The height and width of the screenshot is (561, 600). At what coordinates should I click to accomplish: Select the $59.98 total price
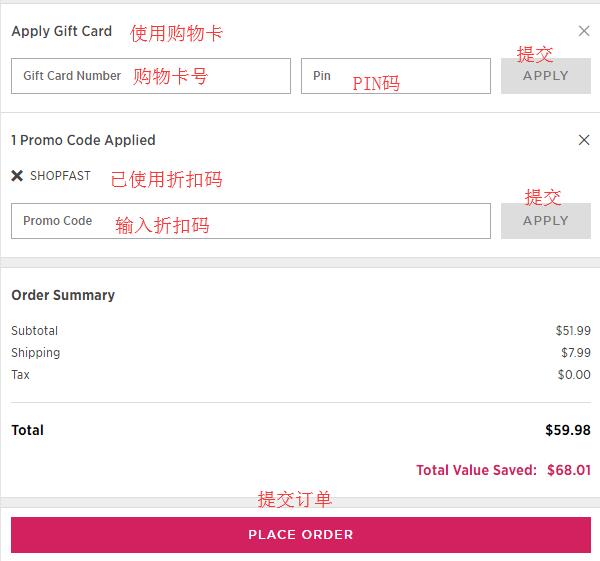[567, 430]
